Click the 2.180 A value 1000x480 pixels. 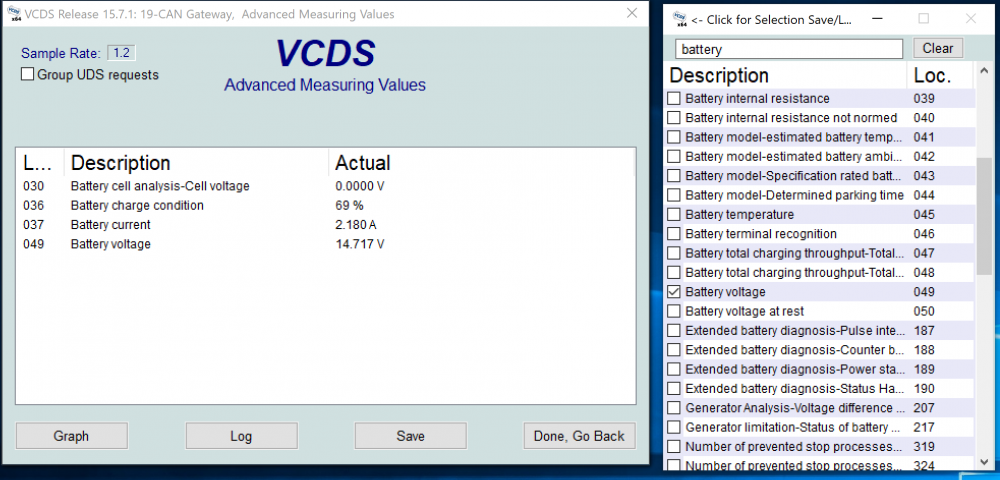[356, 224]
